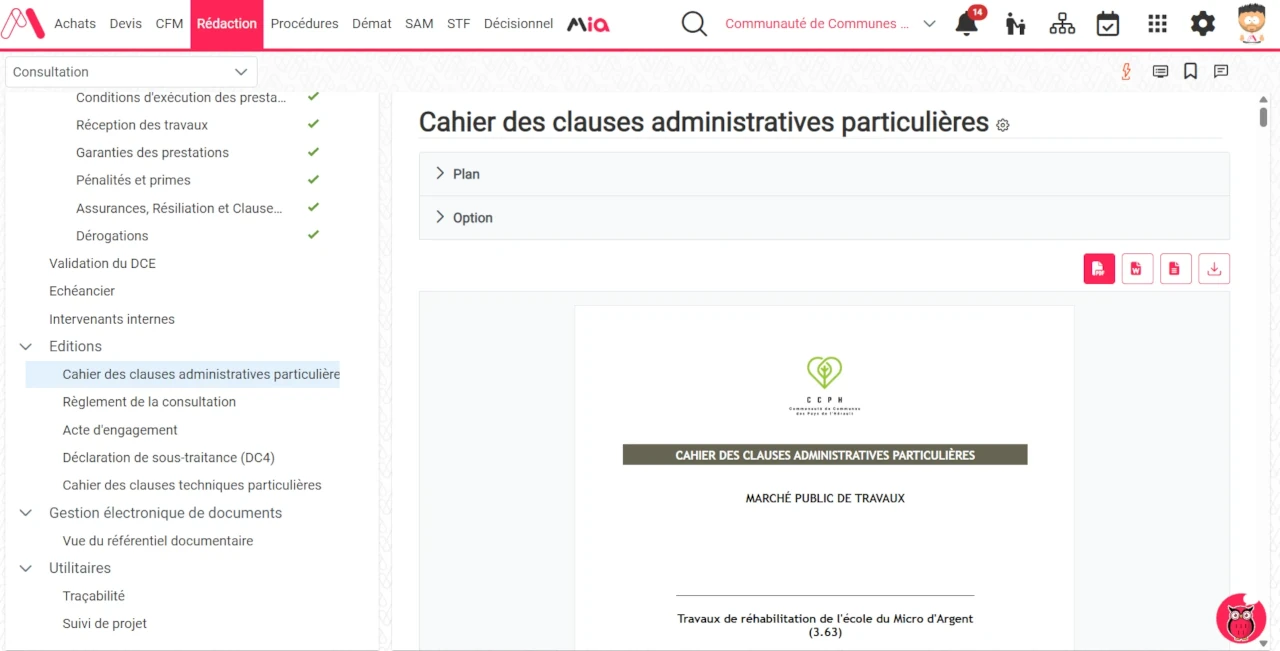This screenshot has height=651, width=1280.
Task: Open the Procédures menu
Action: click(x=304, y=24)
